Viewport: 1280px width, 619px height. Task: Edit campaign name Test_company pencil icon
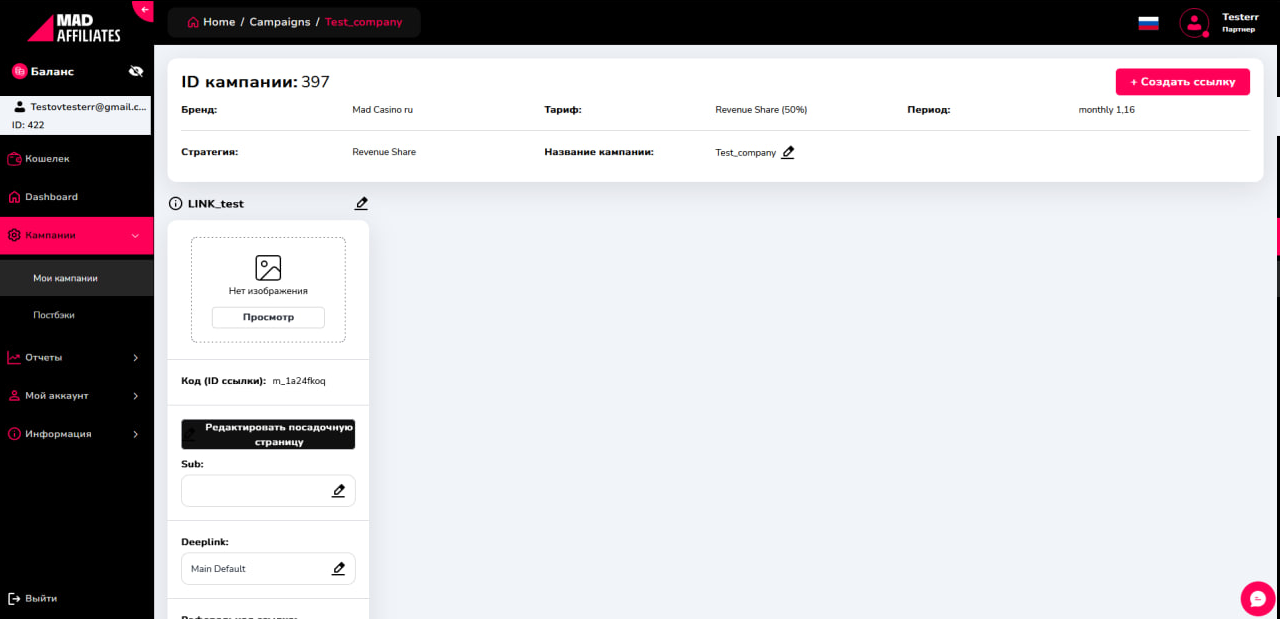788,153
